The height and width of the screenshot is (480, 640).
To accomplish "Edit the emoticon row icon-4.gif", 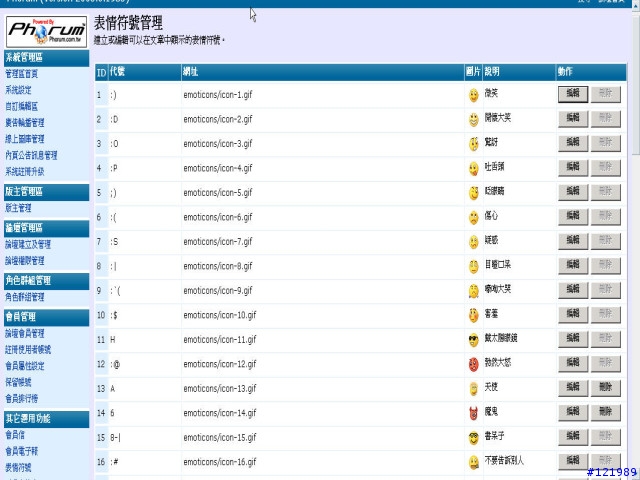I will 573,168.
